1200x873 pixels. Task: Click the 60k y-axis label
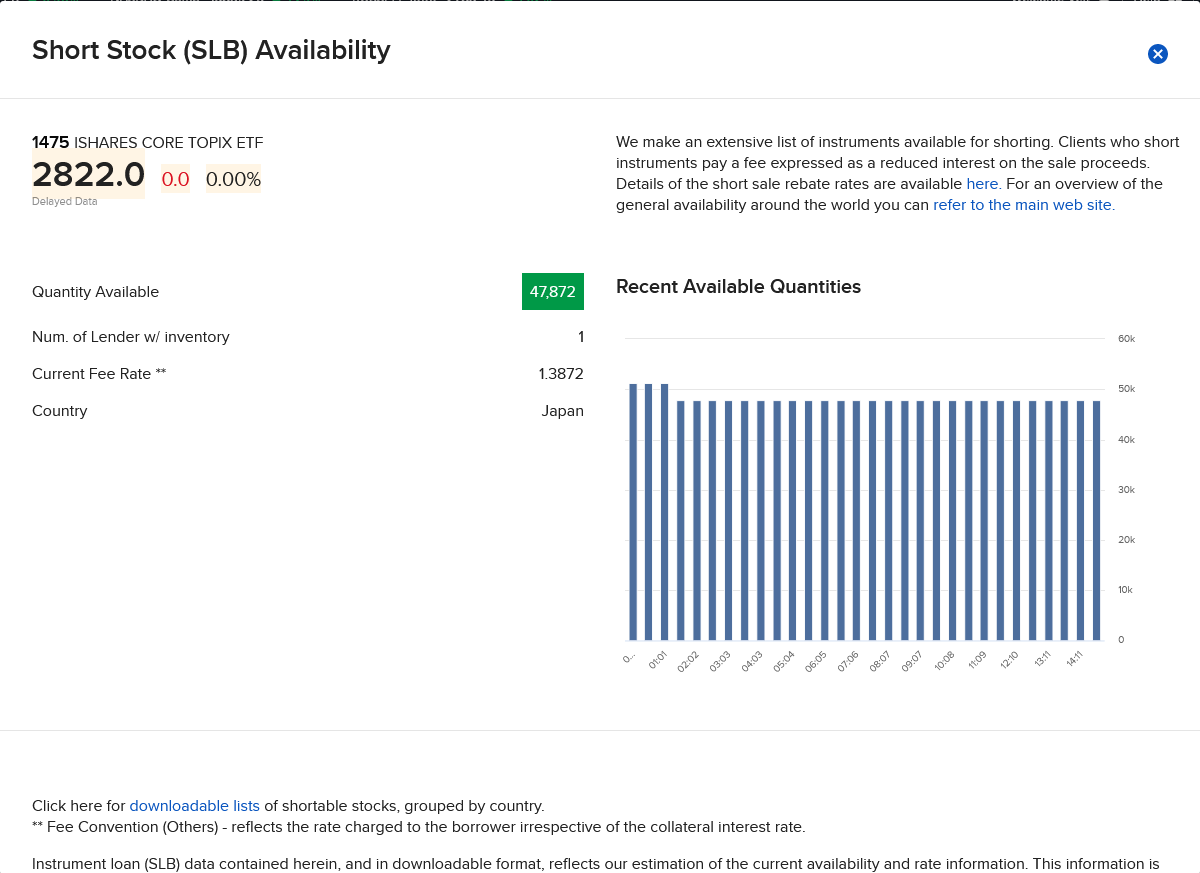(x=1126, y=339)
